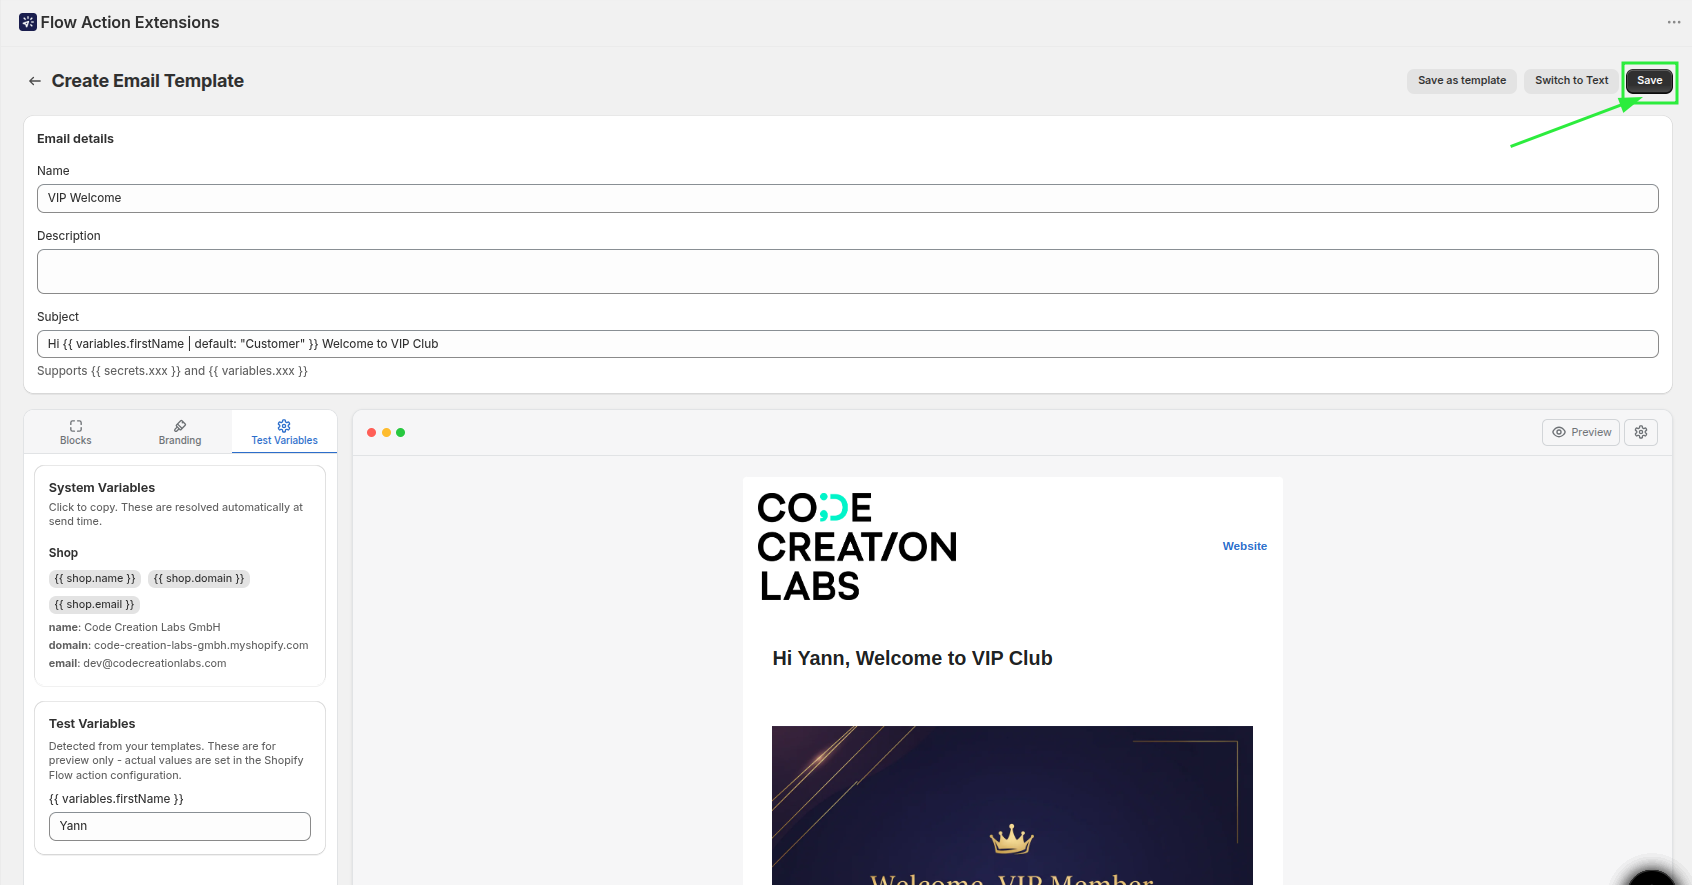
Task: Click Save as template
Action: [1461, 81]
